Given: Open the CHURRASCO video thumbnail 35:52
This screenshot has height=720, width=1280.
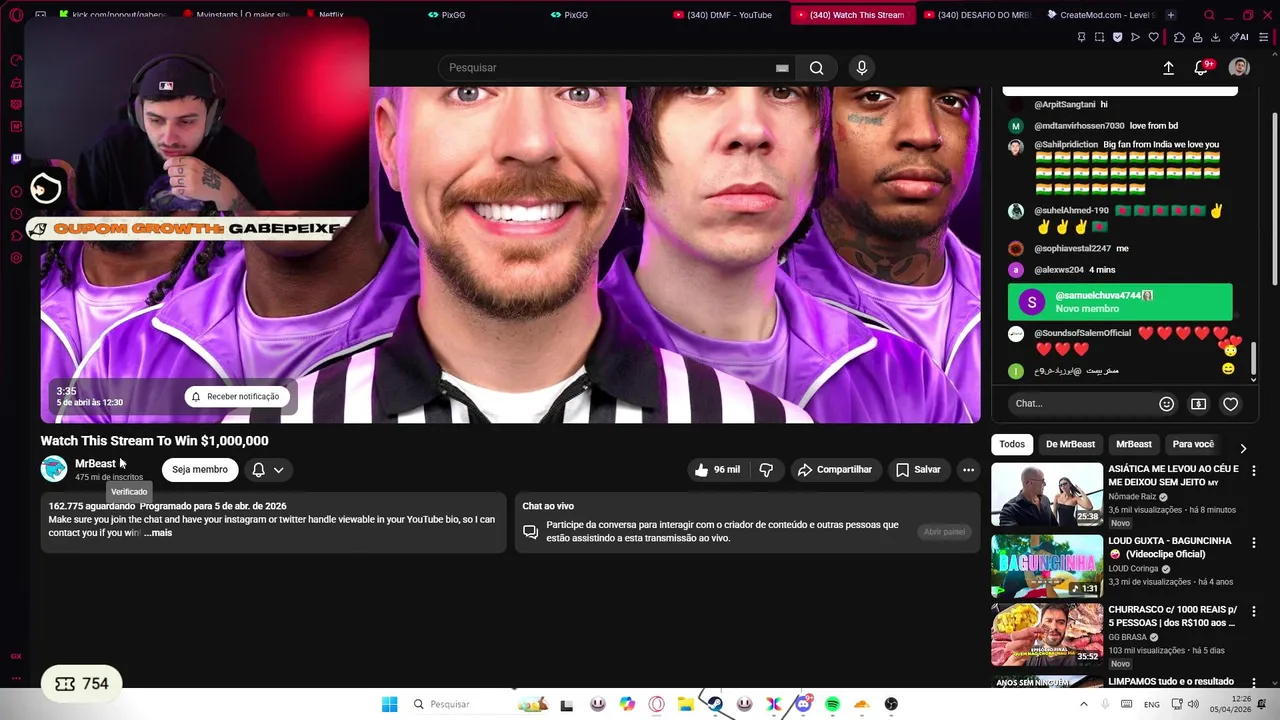Looking at the screenshot, I should 1047,634.
